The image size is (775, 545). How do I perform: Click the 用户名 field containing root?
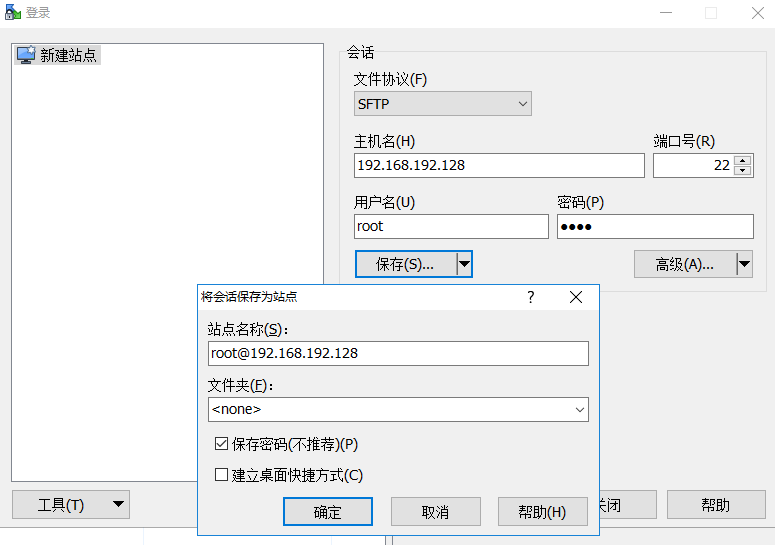click(451, 226)
